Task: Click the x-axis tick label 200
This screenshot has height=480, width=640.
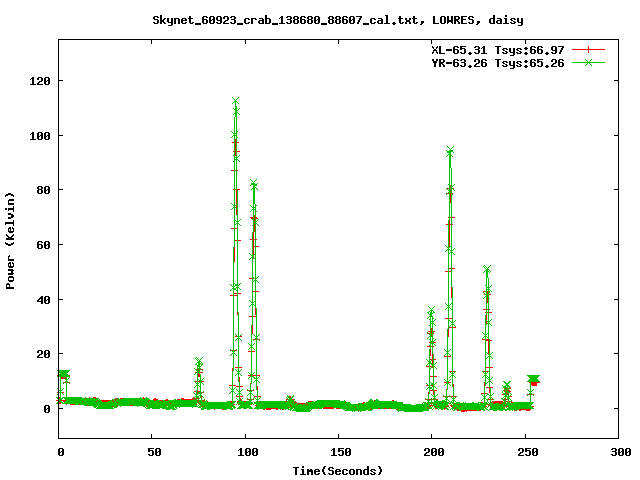Action: coord(433,452)
